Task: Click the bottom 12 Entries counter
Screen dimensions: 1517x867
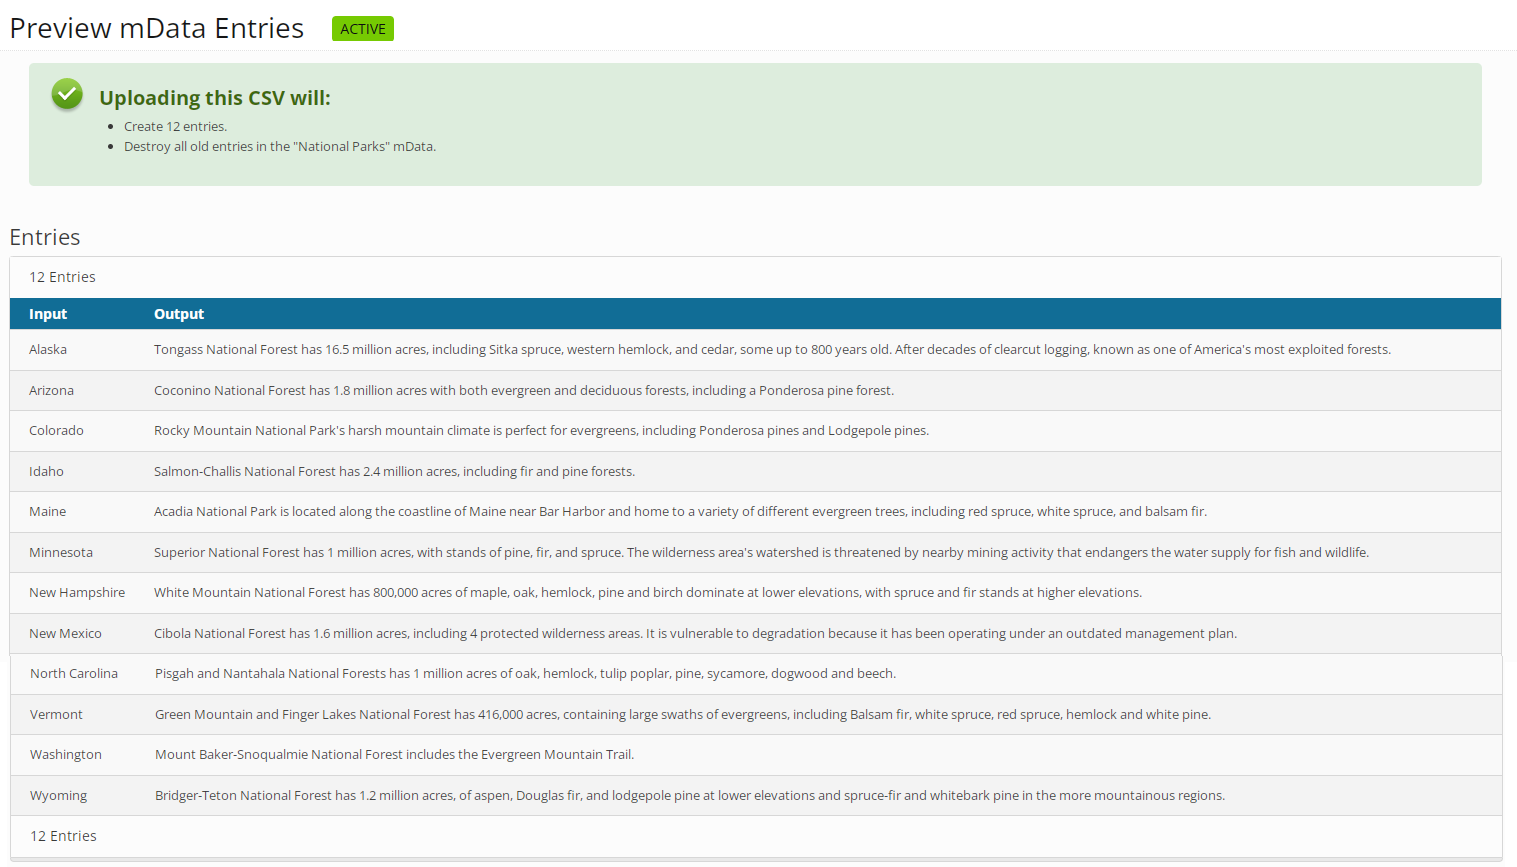Action: pos(62,835)
